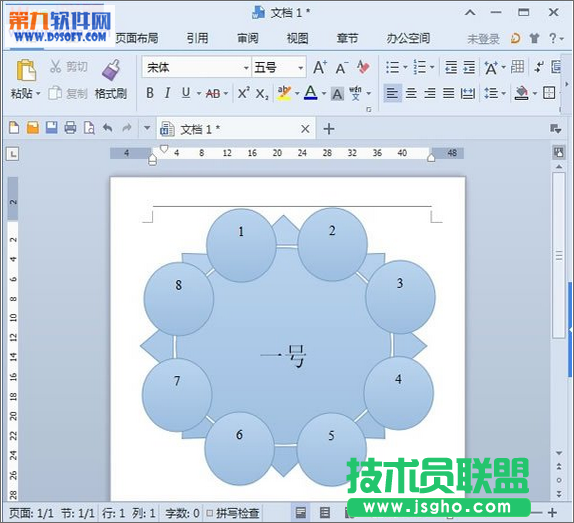Screen dimensions: 574x523
Task: Click the print preview icon
Action: tap(89, 128)
